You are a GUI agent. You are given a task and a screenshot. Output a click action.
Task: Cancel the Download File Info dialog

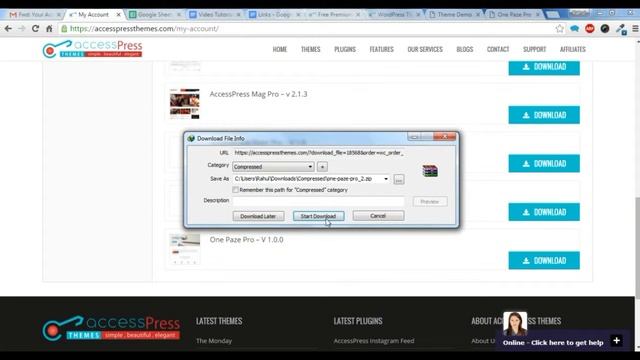378,216
